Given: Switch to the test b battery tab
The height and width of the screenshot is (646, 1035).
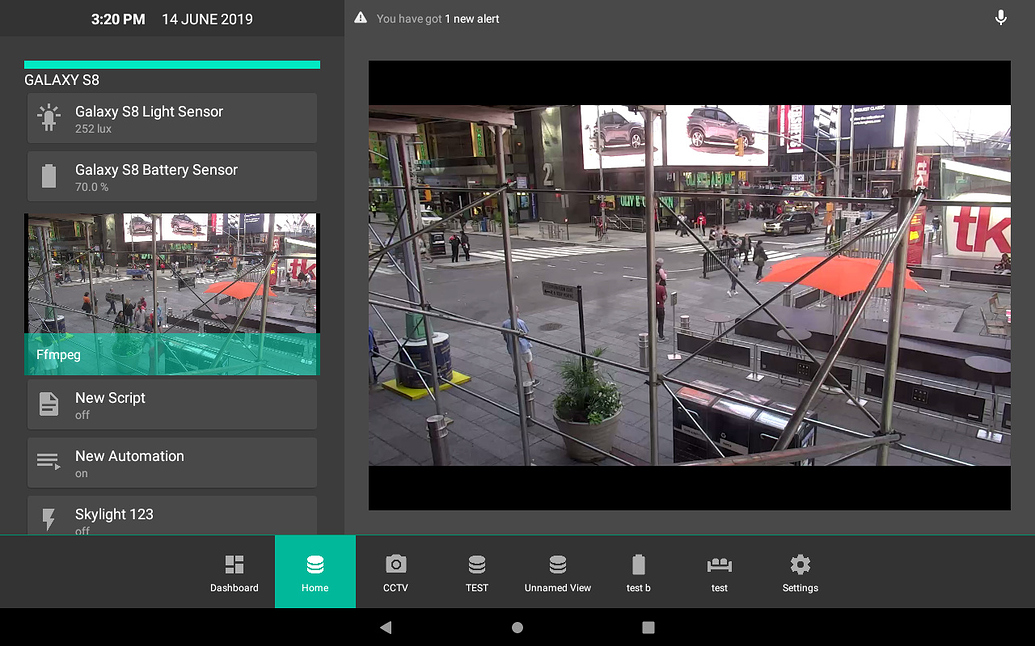Looking at the screenshot, I should point(638,572).
